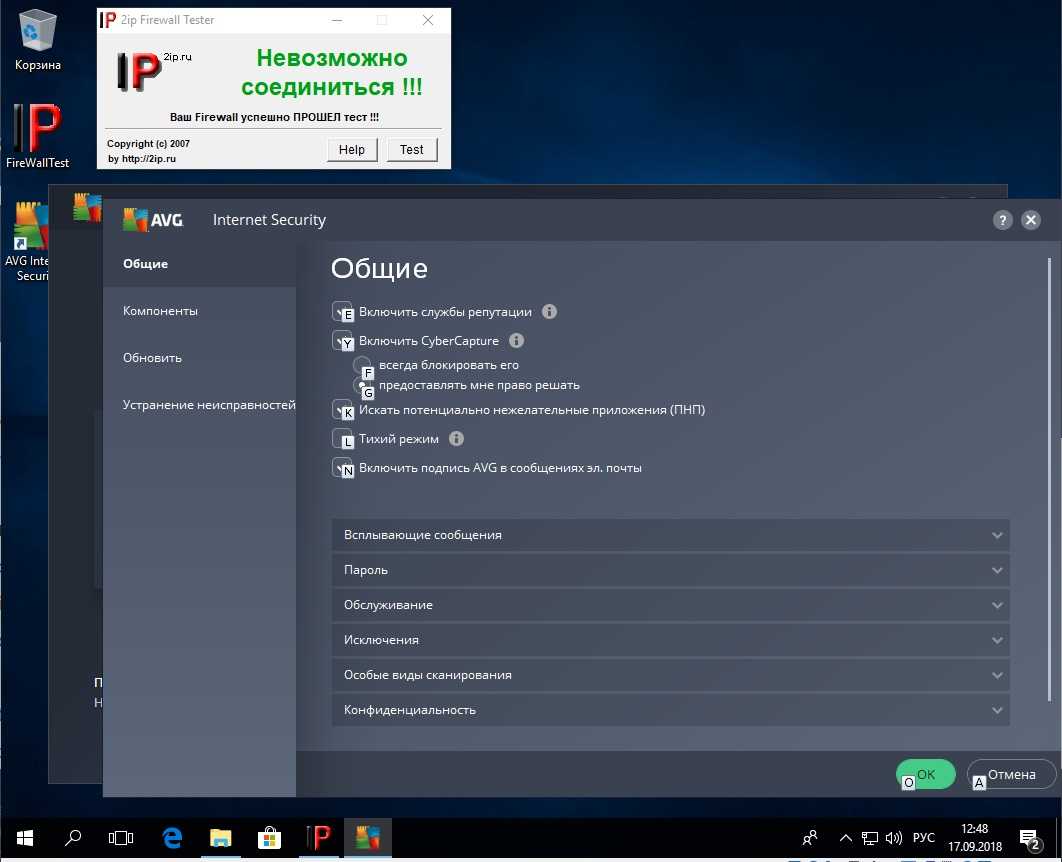Click the help question mark icon in AVG header
This screenshot has width=1062, height=862.
[x=1003, y=221]
